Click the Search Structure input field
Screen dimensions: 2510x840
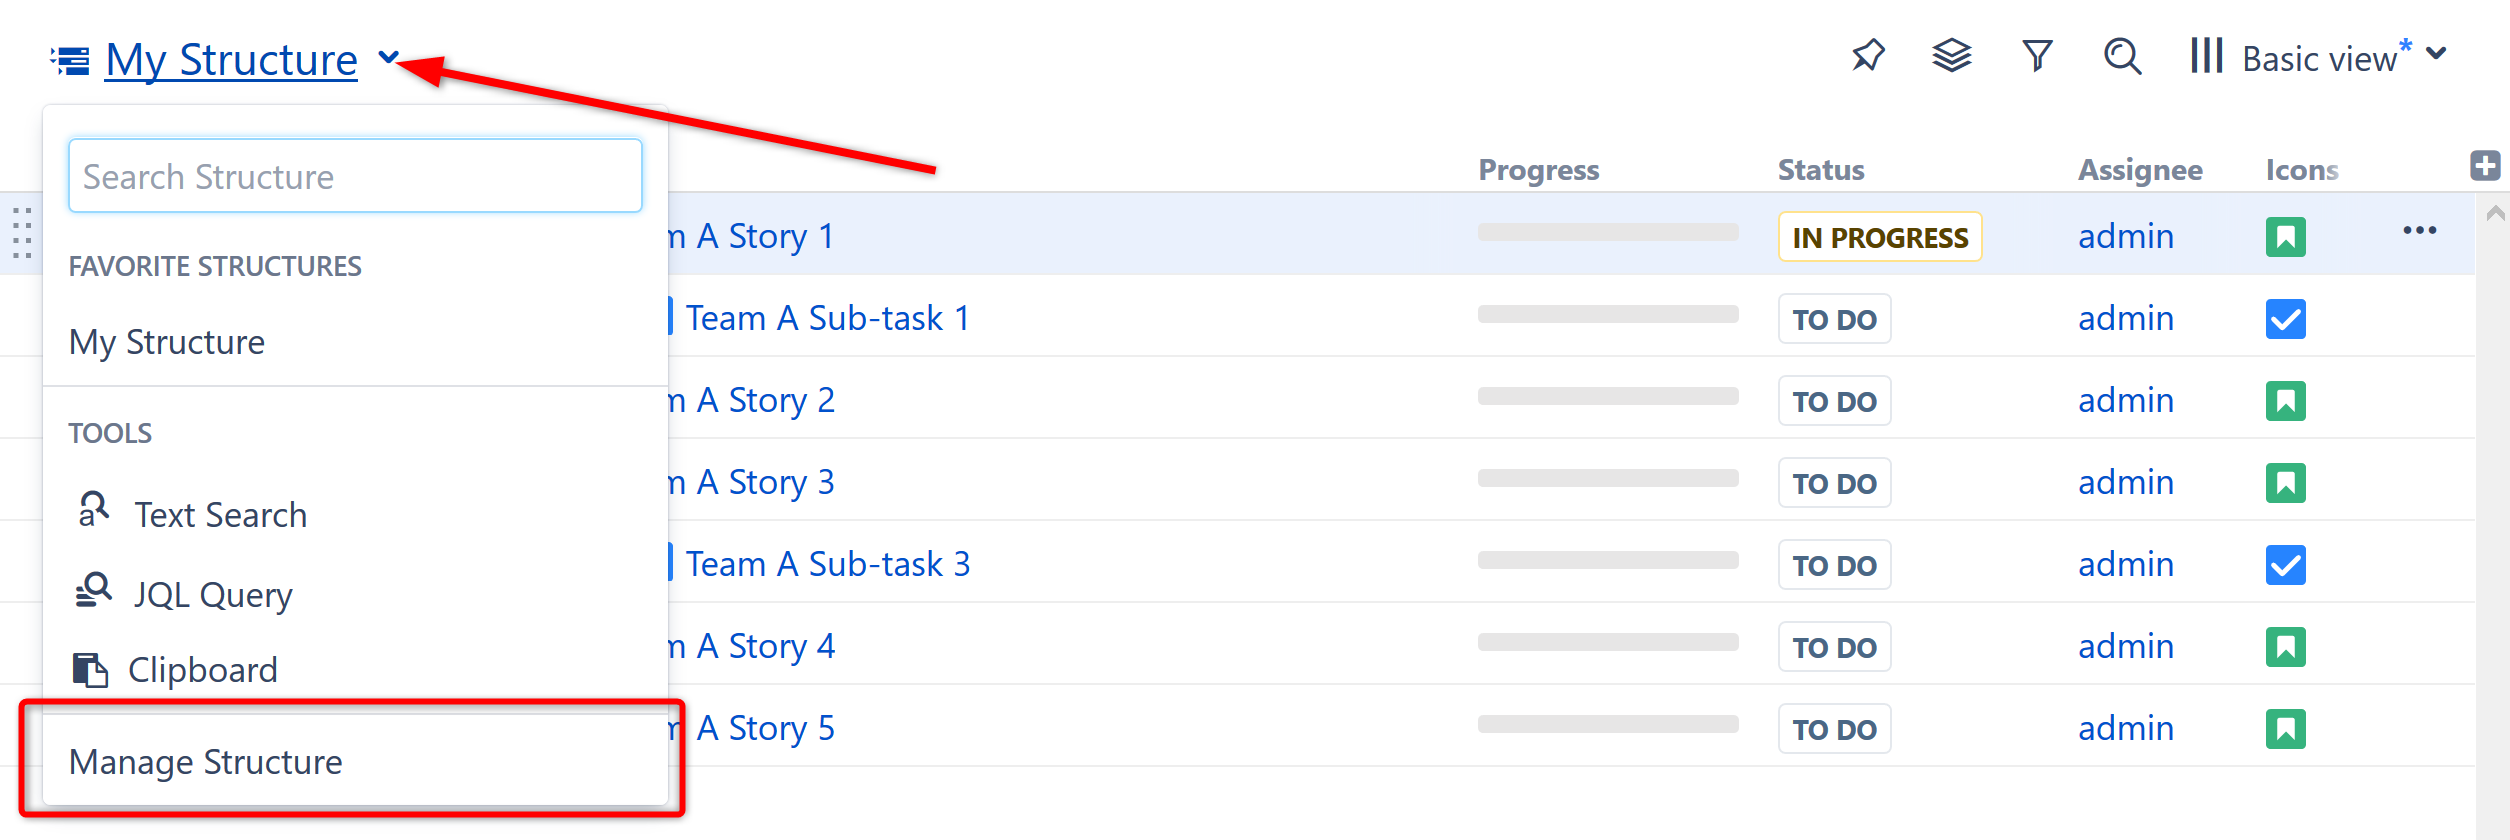(x=355, y=177)
